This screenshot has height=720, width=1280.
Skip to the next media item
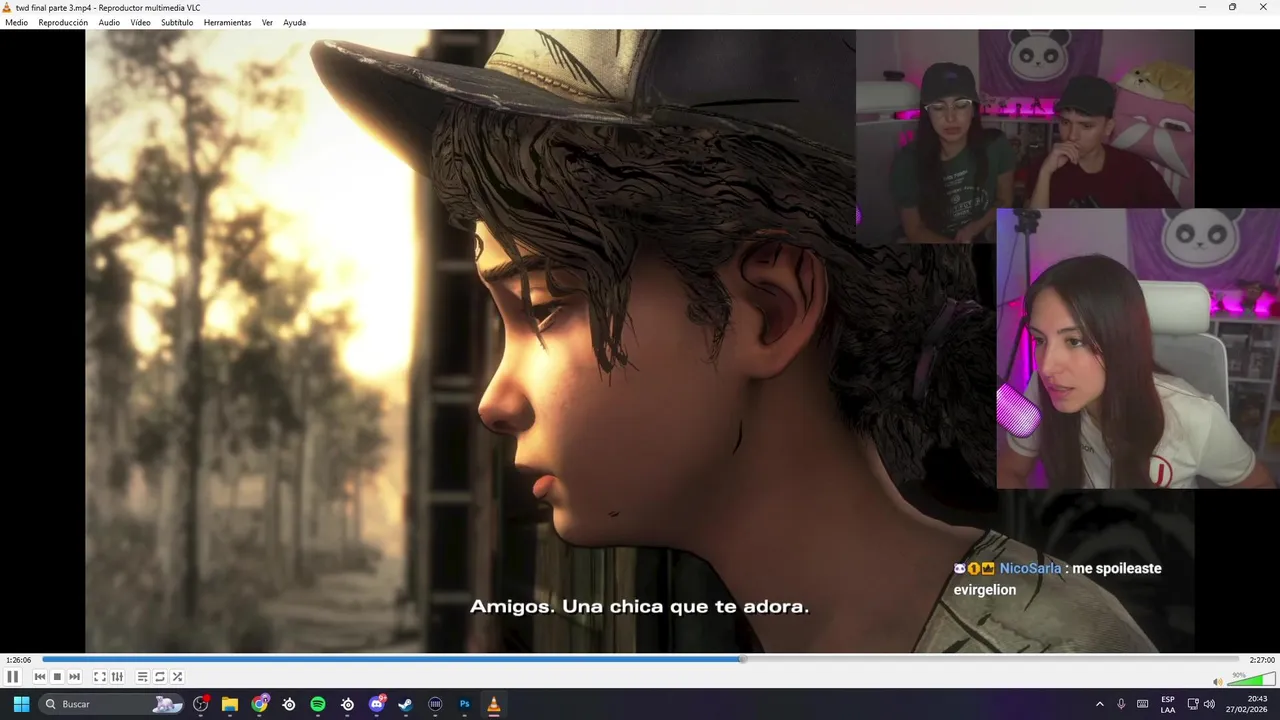click(x=74, y=677)
